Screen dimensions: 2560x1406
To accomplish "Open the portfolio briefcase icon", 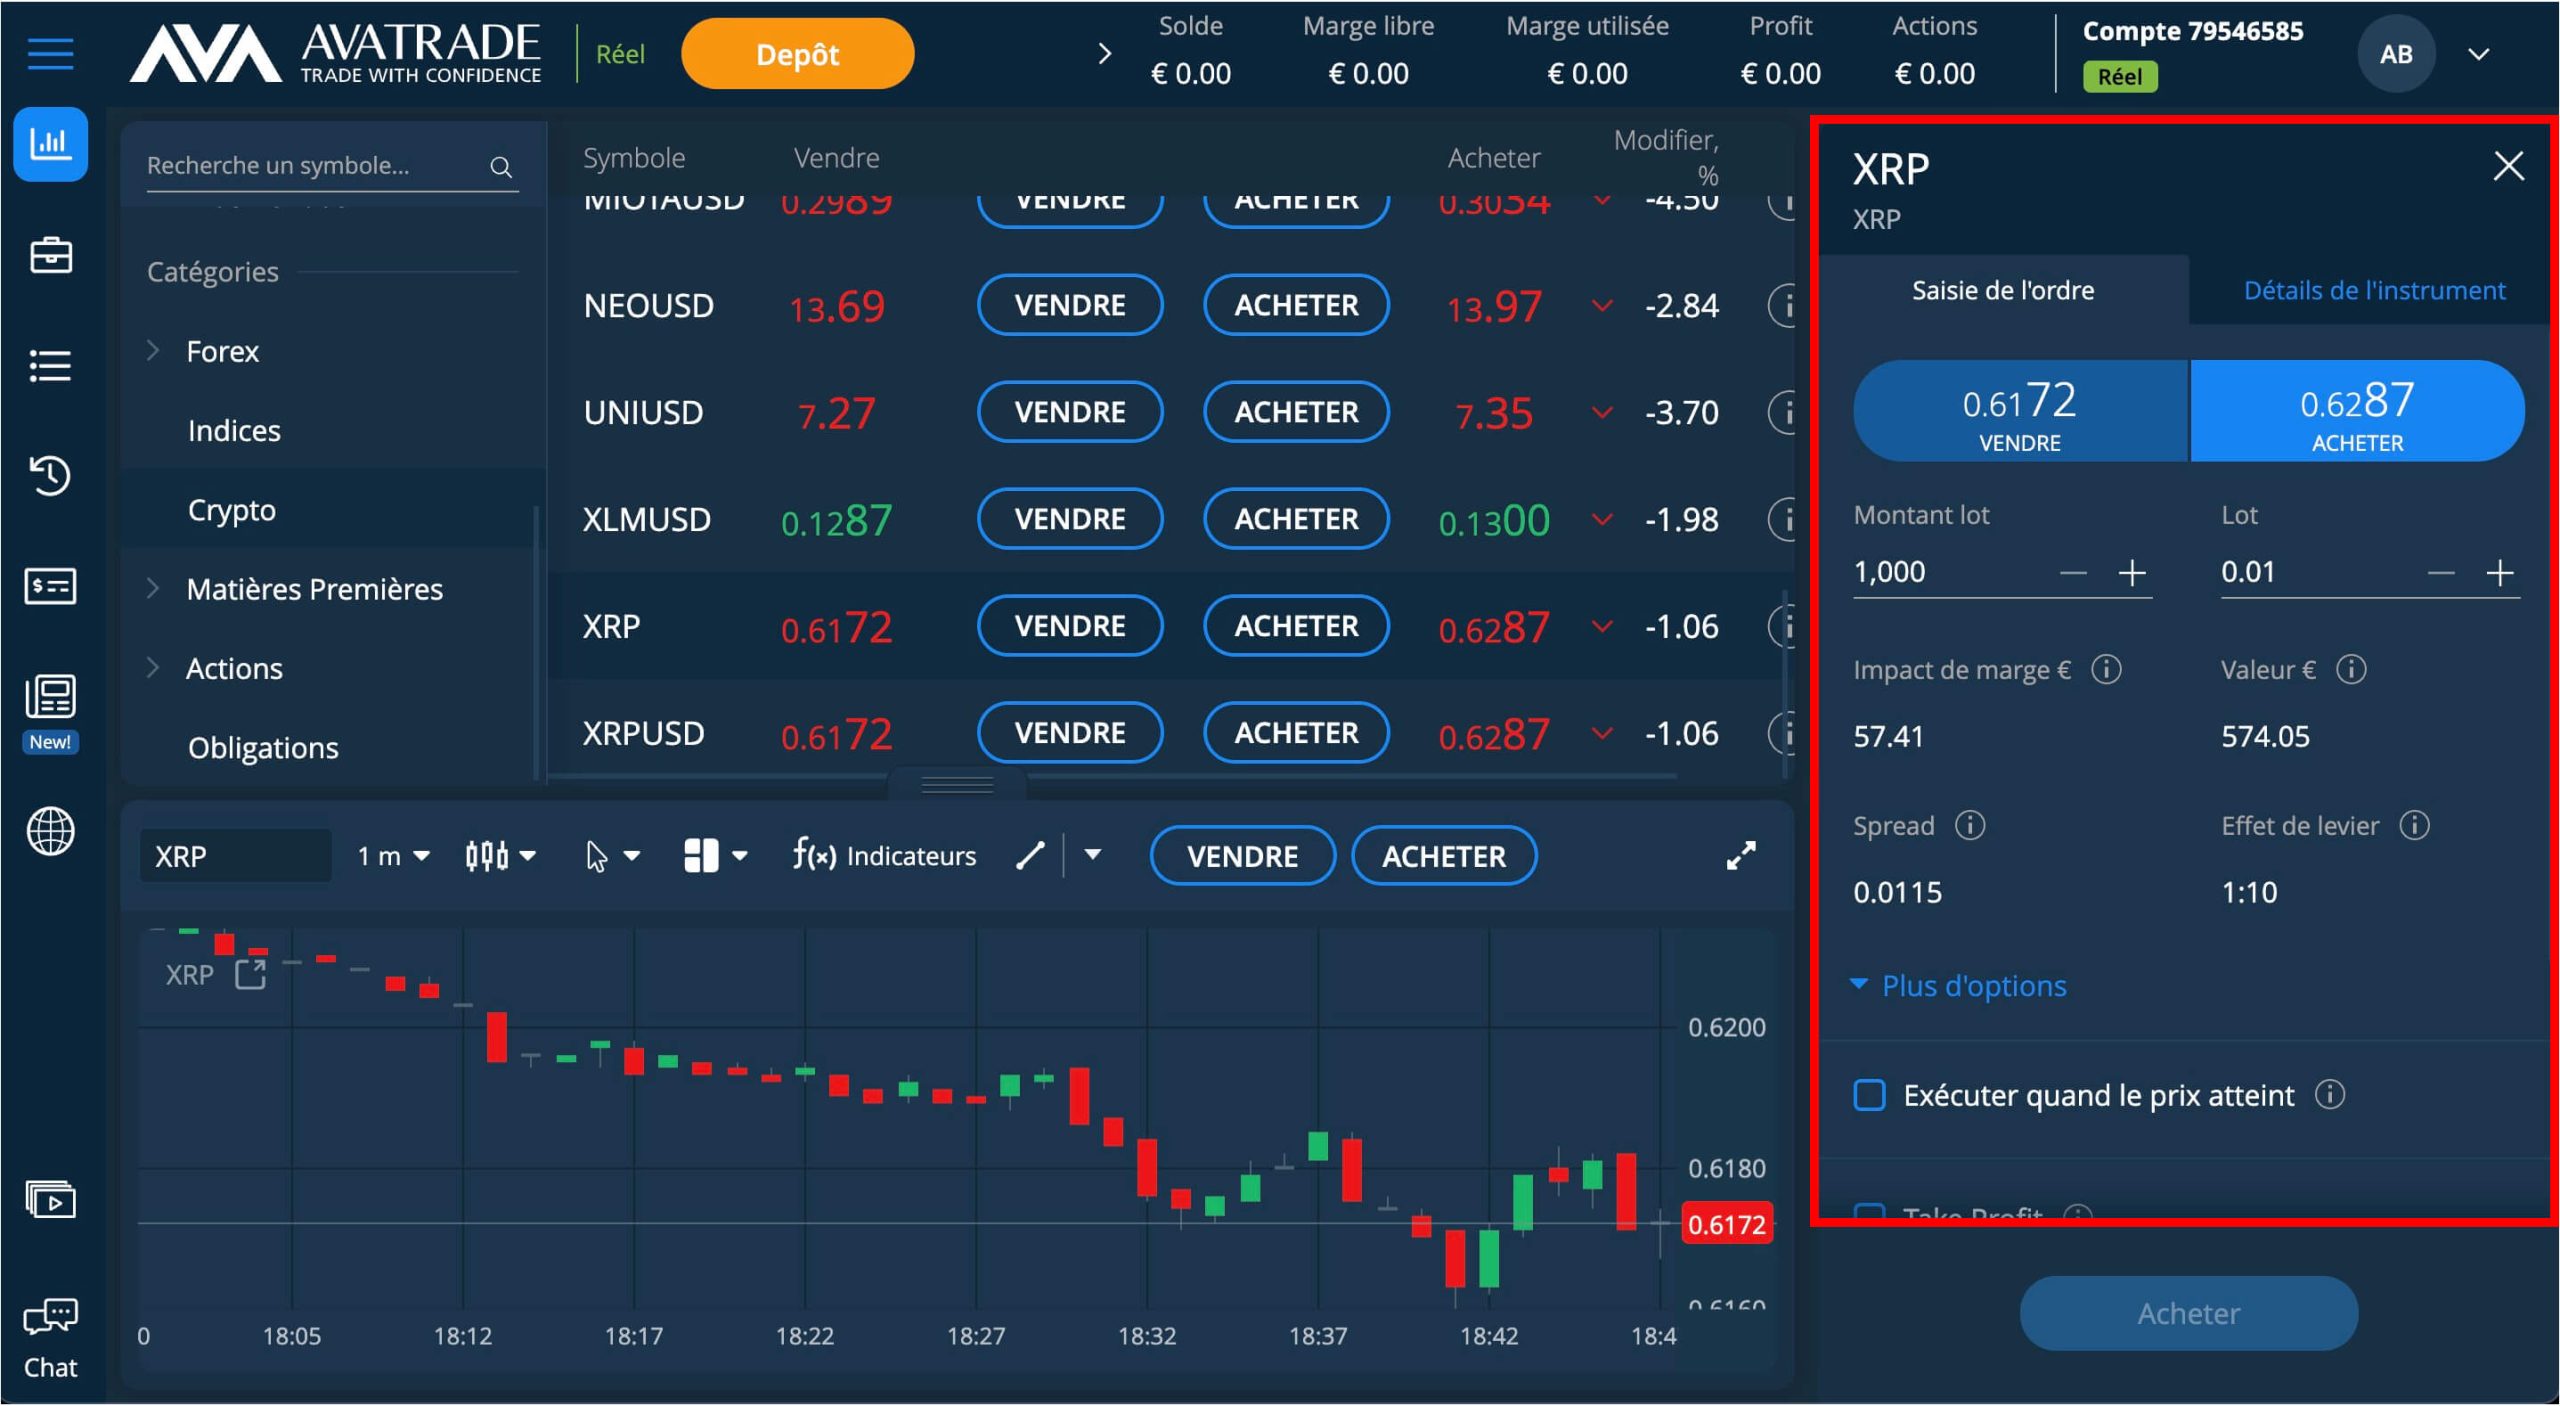I will [50, 255].
